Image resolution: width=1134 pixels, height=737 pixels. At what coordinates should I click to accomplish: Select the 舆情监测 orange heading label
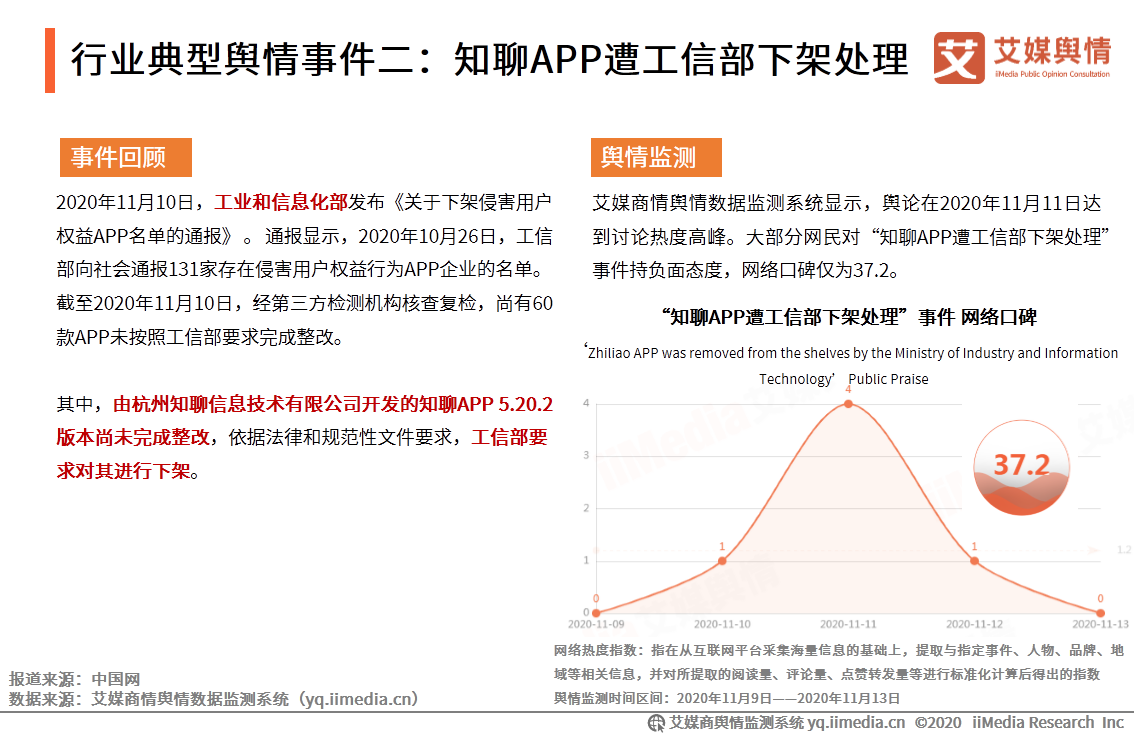point(656,157)
